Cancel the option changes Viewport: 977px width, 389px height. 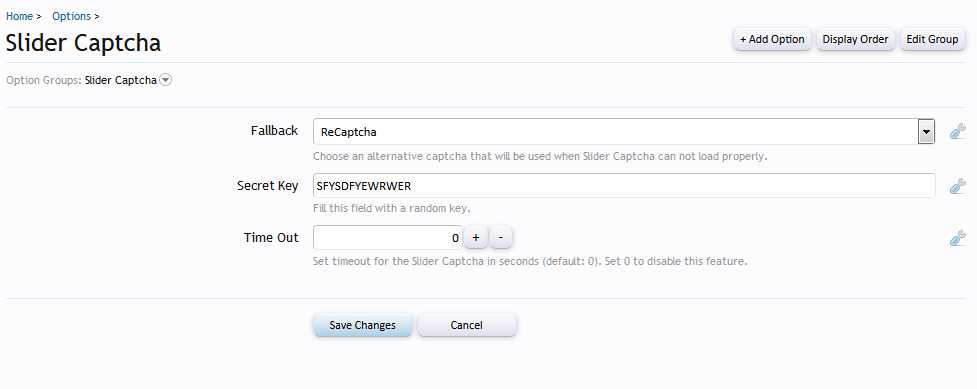coord(467,325)
